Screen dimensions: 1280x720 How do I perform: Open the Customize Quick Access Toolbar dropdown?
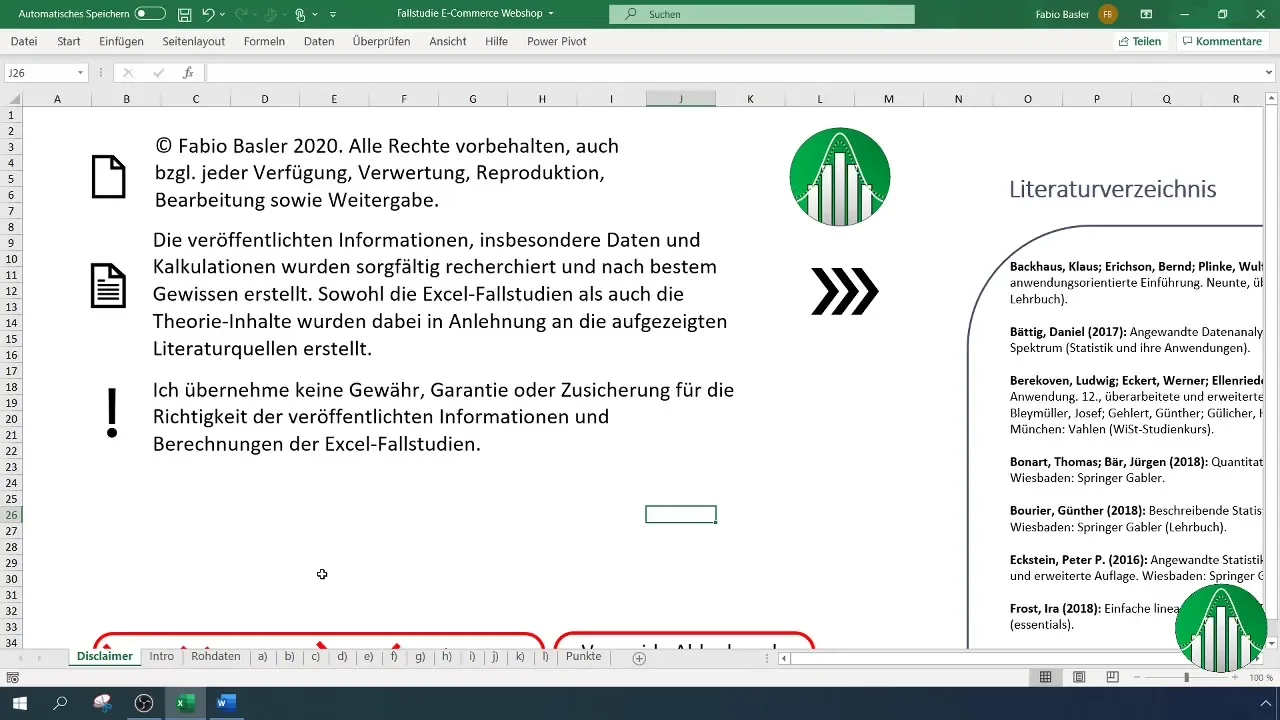click(x=333, y=15)
